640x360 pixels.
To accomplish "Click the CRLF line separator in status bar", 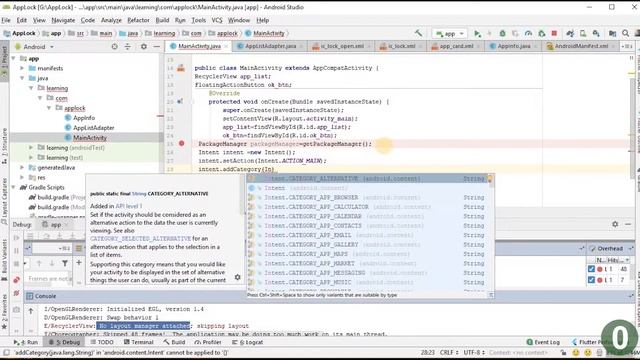I will click(449, 352).
